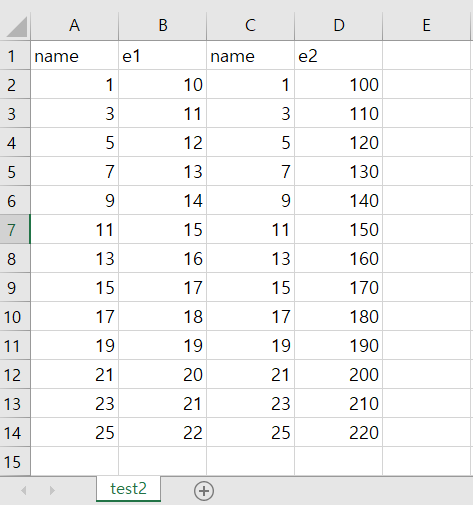The height and width of the screenshot is (505, 473).
Task: Select row 4 header
Action: click(x=15, y=142)
